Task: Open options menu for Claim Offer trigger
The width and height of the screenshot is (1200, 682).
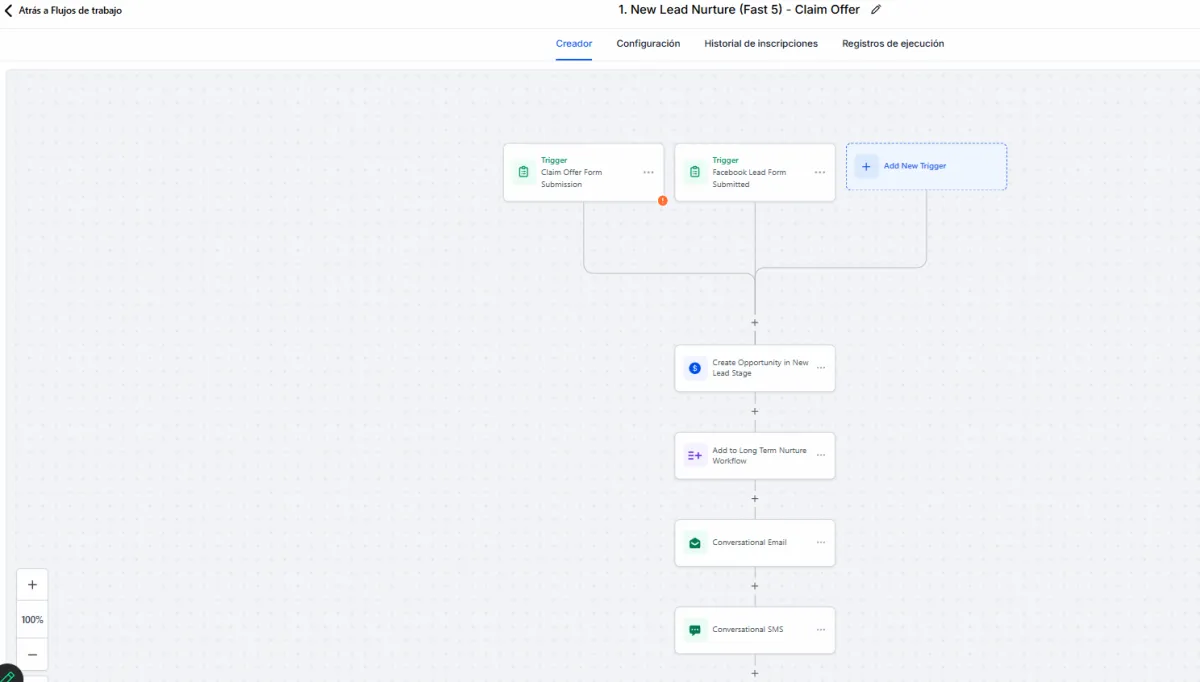Action: [648, 172]
